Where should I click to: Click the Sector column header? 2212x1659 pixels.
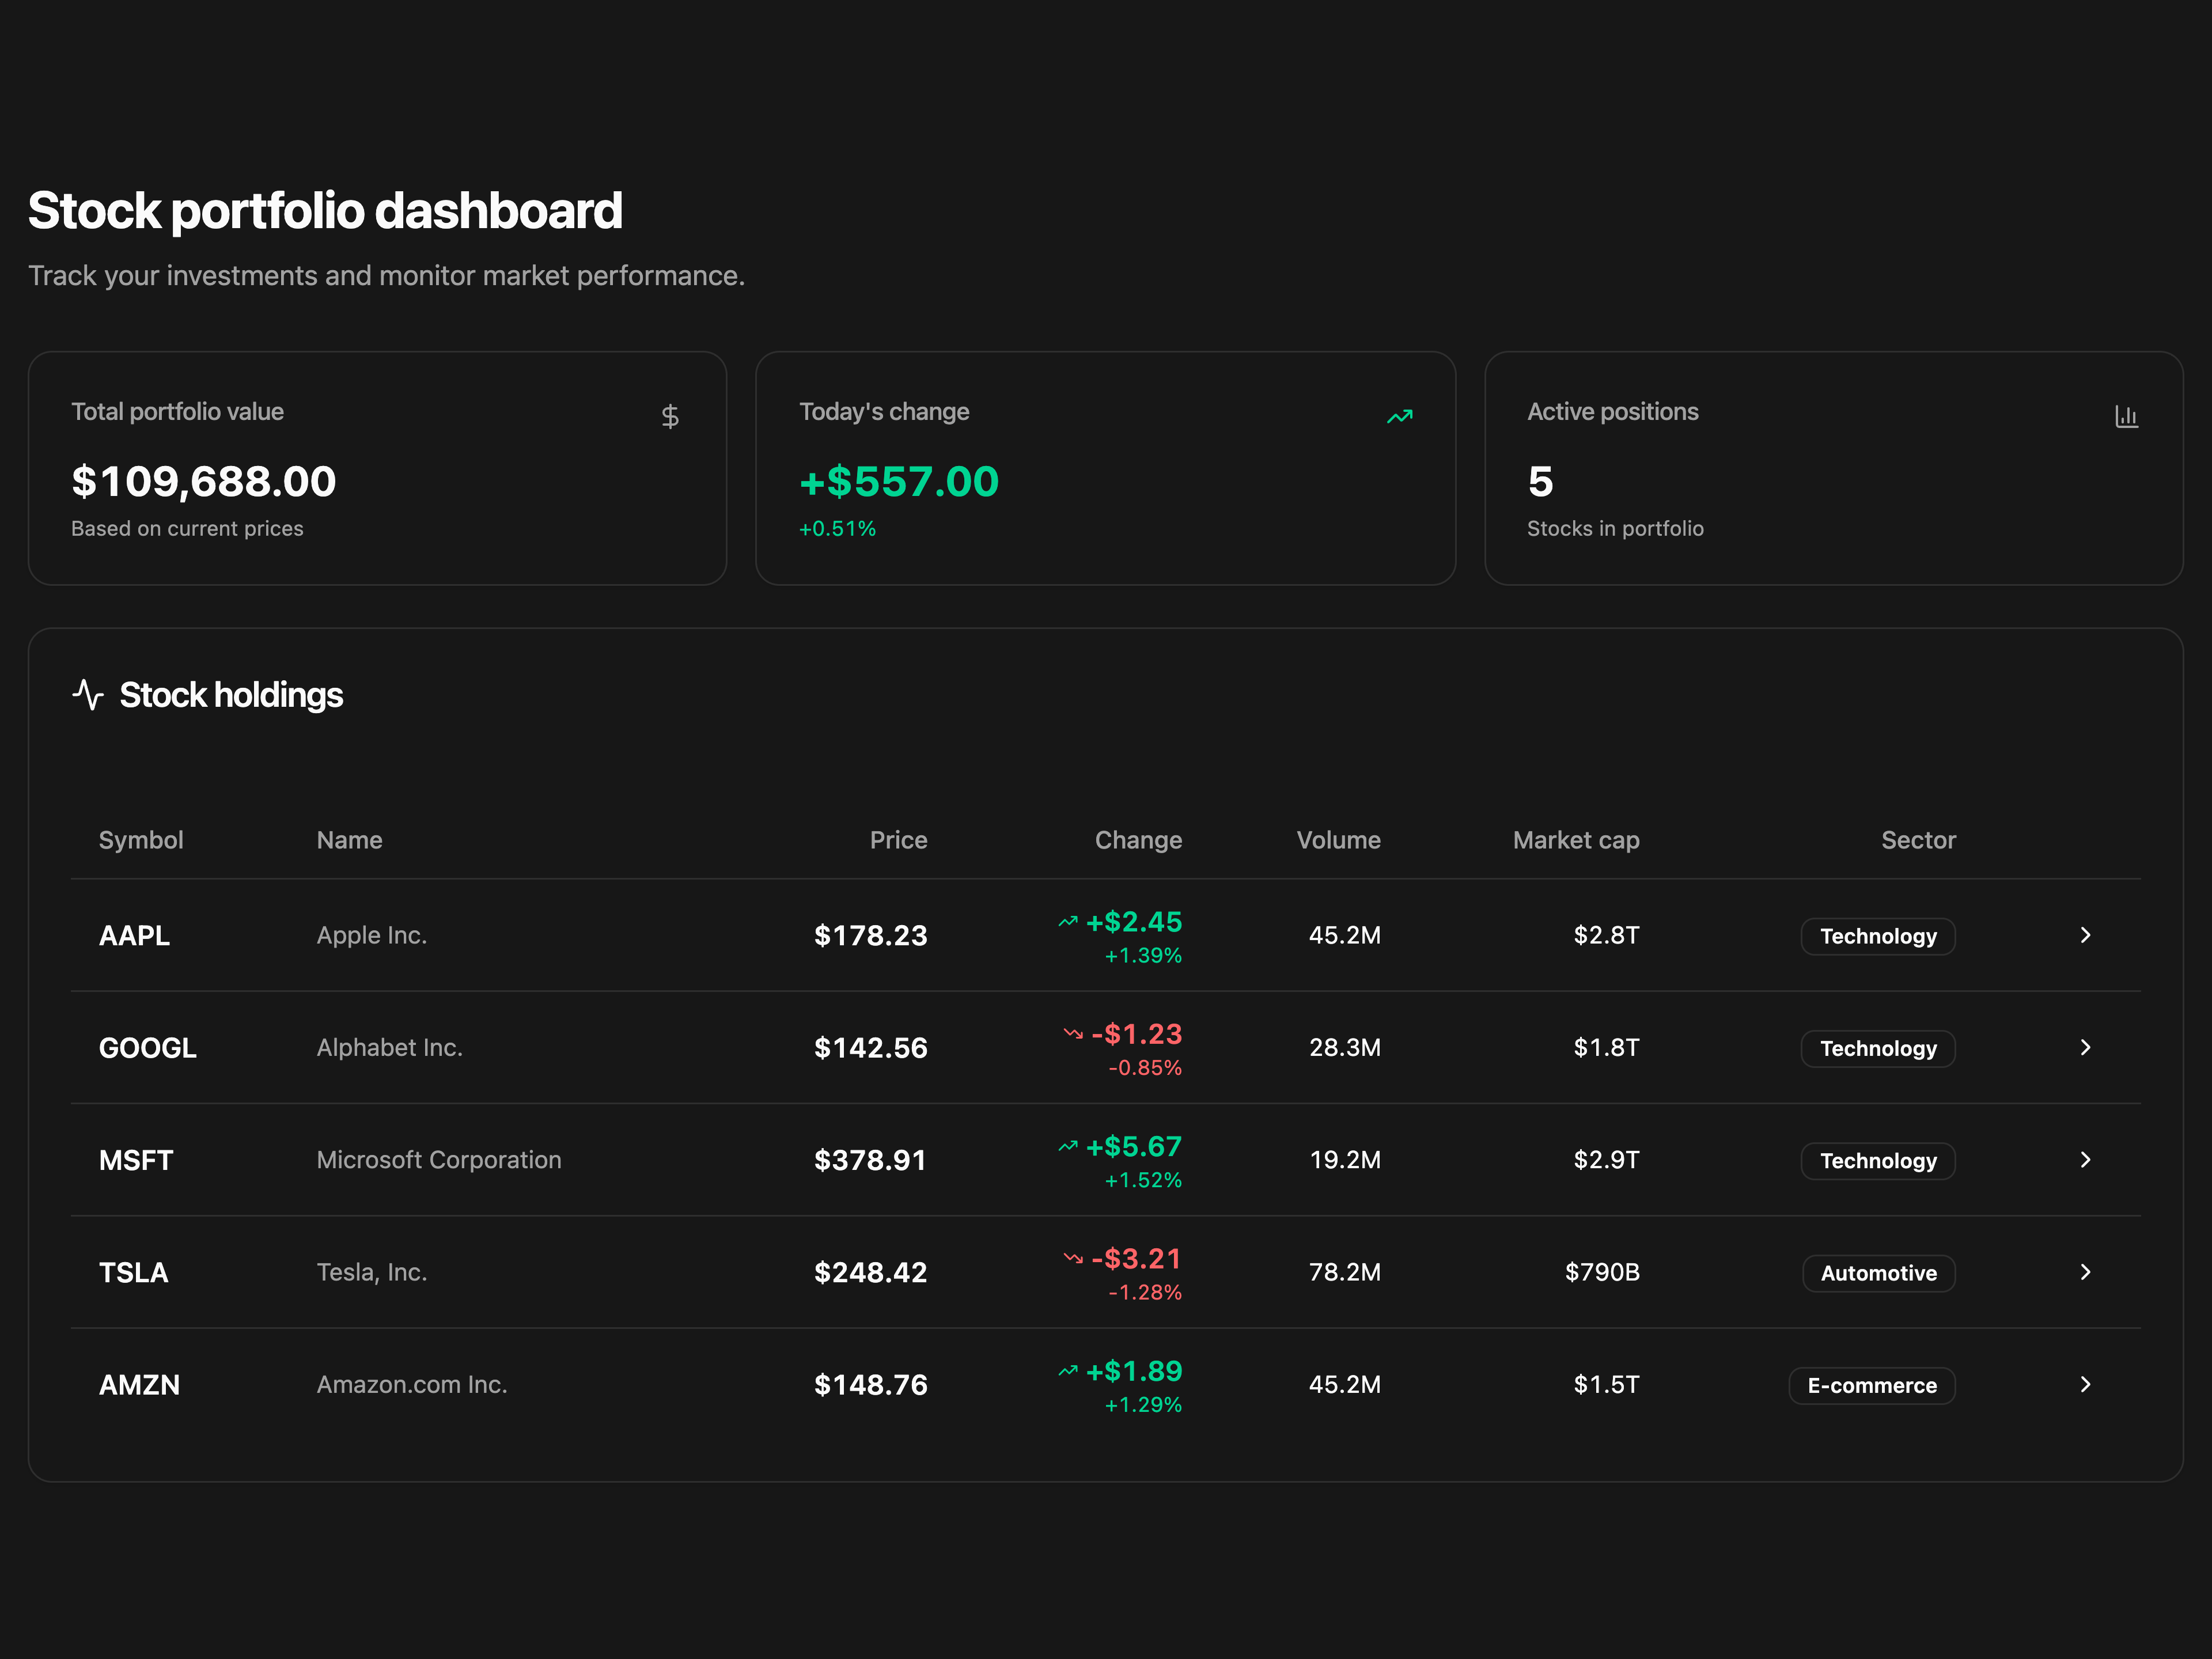coord(1918,840)
